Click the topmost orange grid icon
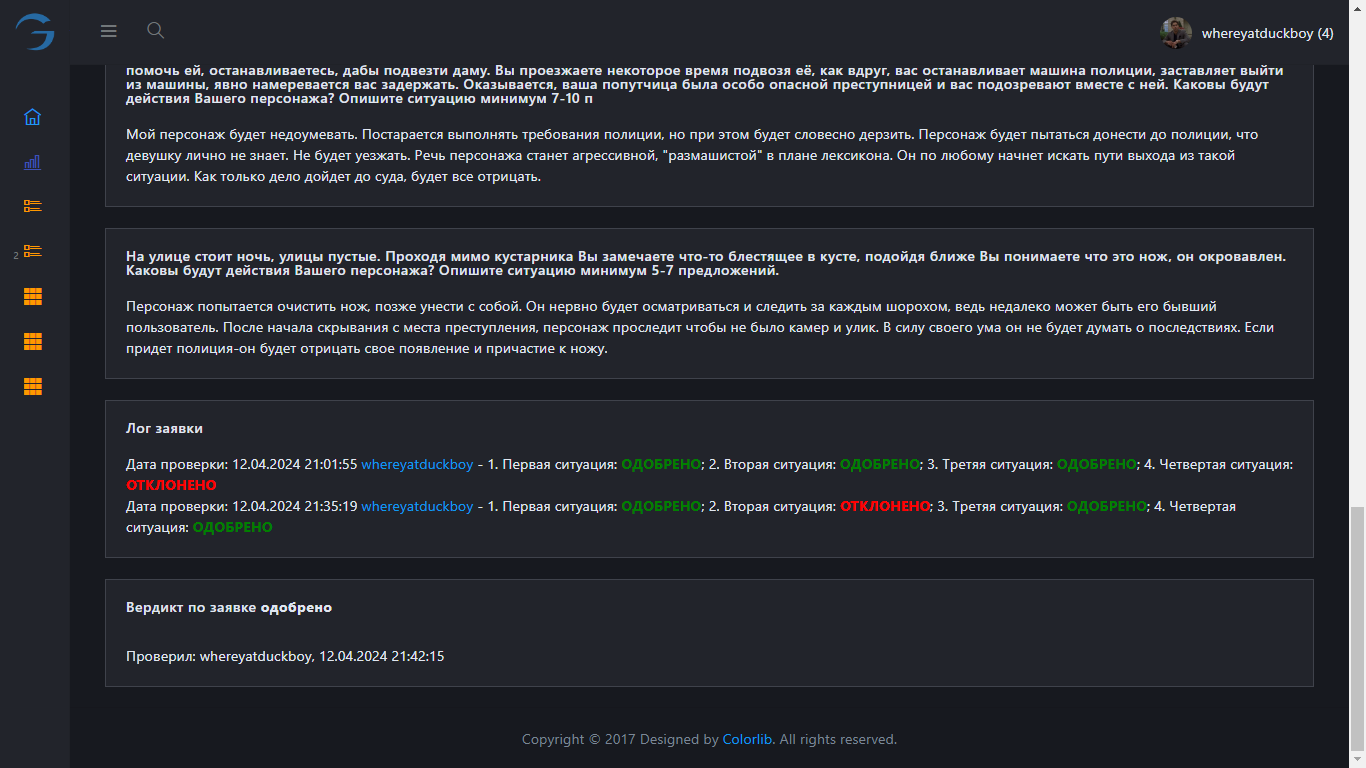This screenshot has height=768, width=1366. click(32, 297)
